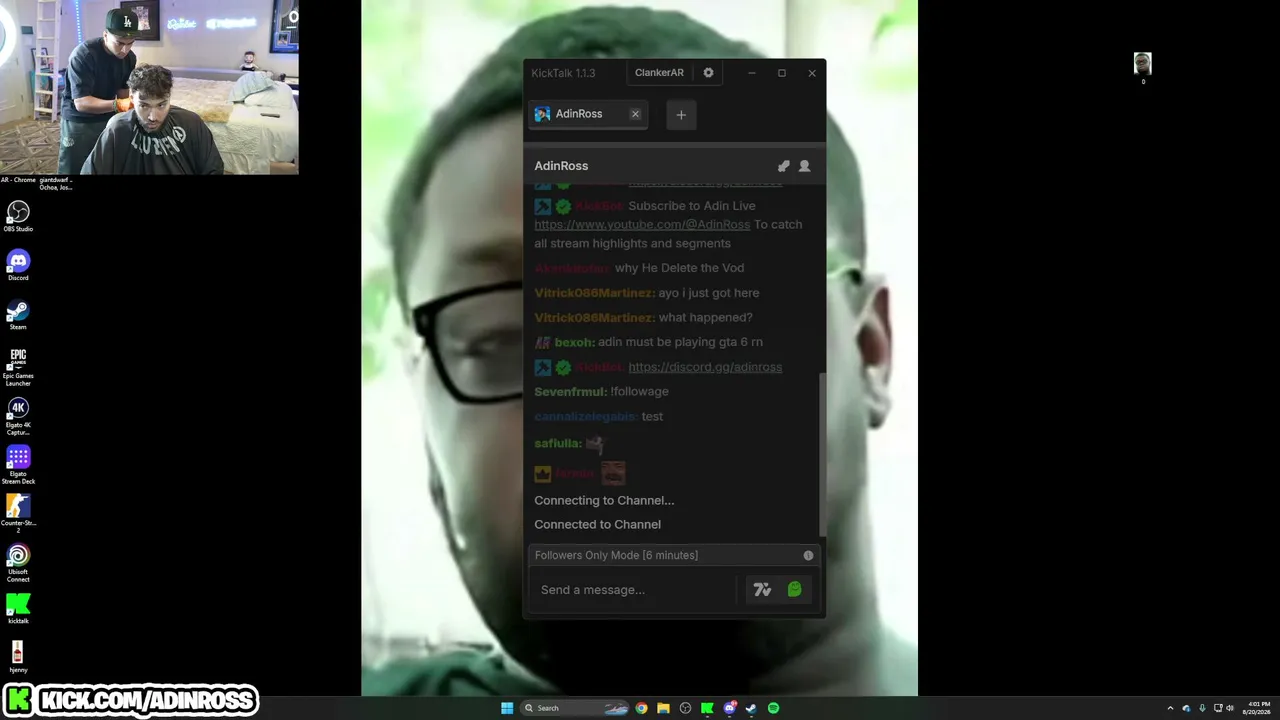Viewport: 1280px width, 720px height.
Task: Open hjenny desktop shortcut
Action: click(x=18, y=657)
